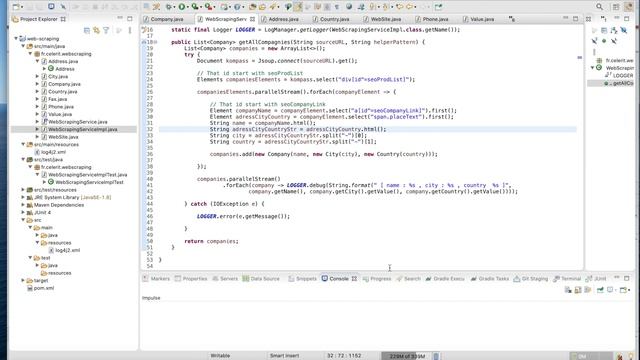
Task: Click the New file wizard toolbar icon
Action: point(16,7)
